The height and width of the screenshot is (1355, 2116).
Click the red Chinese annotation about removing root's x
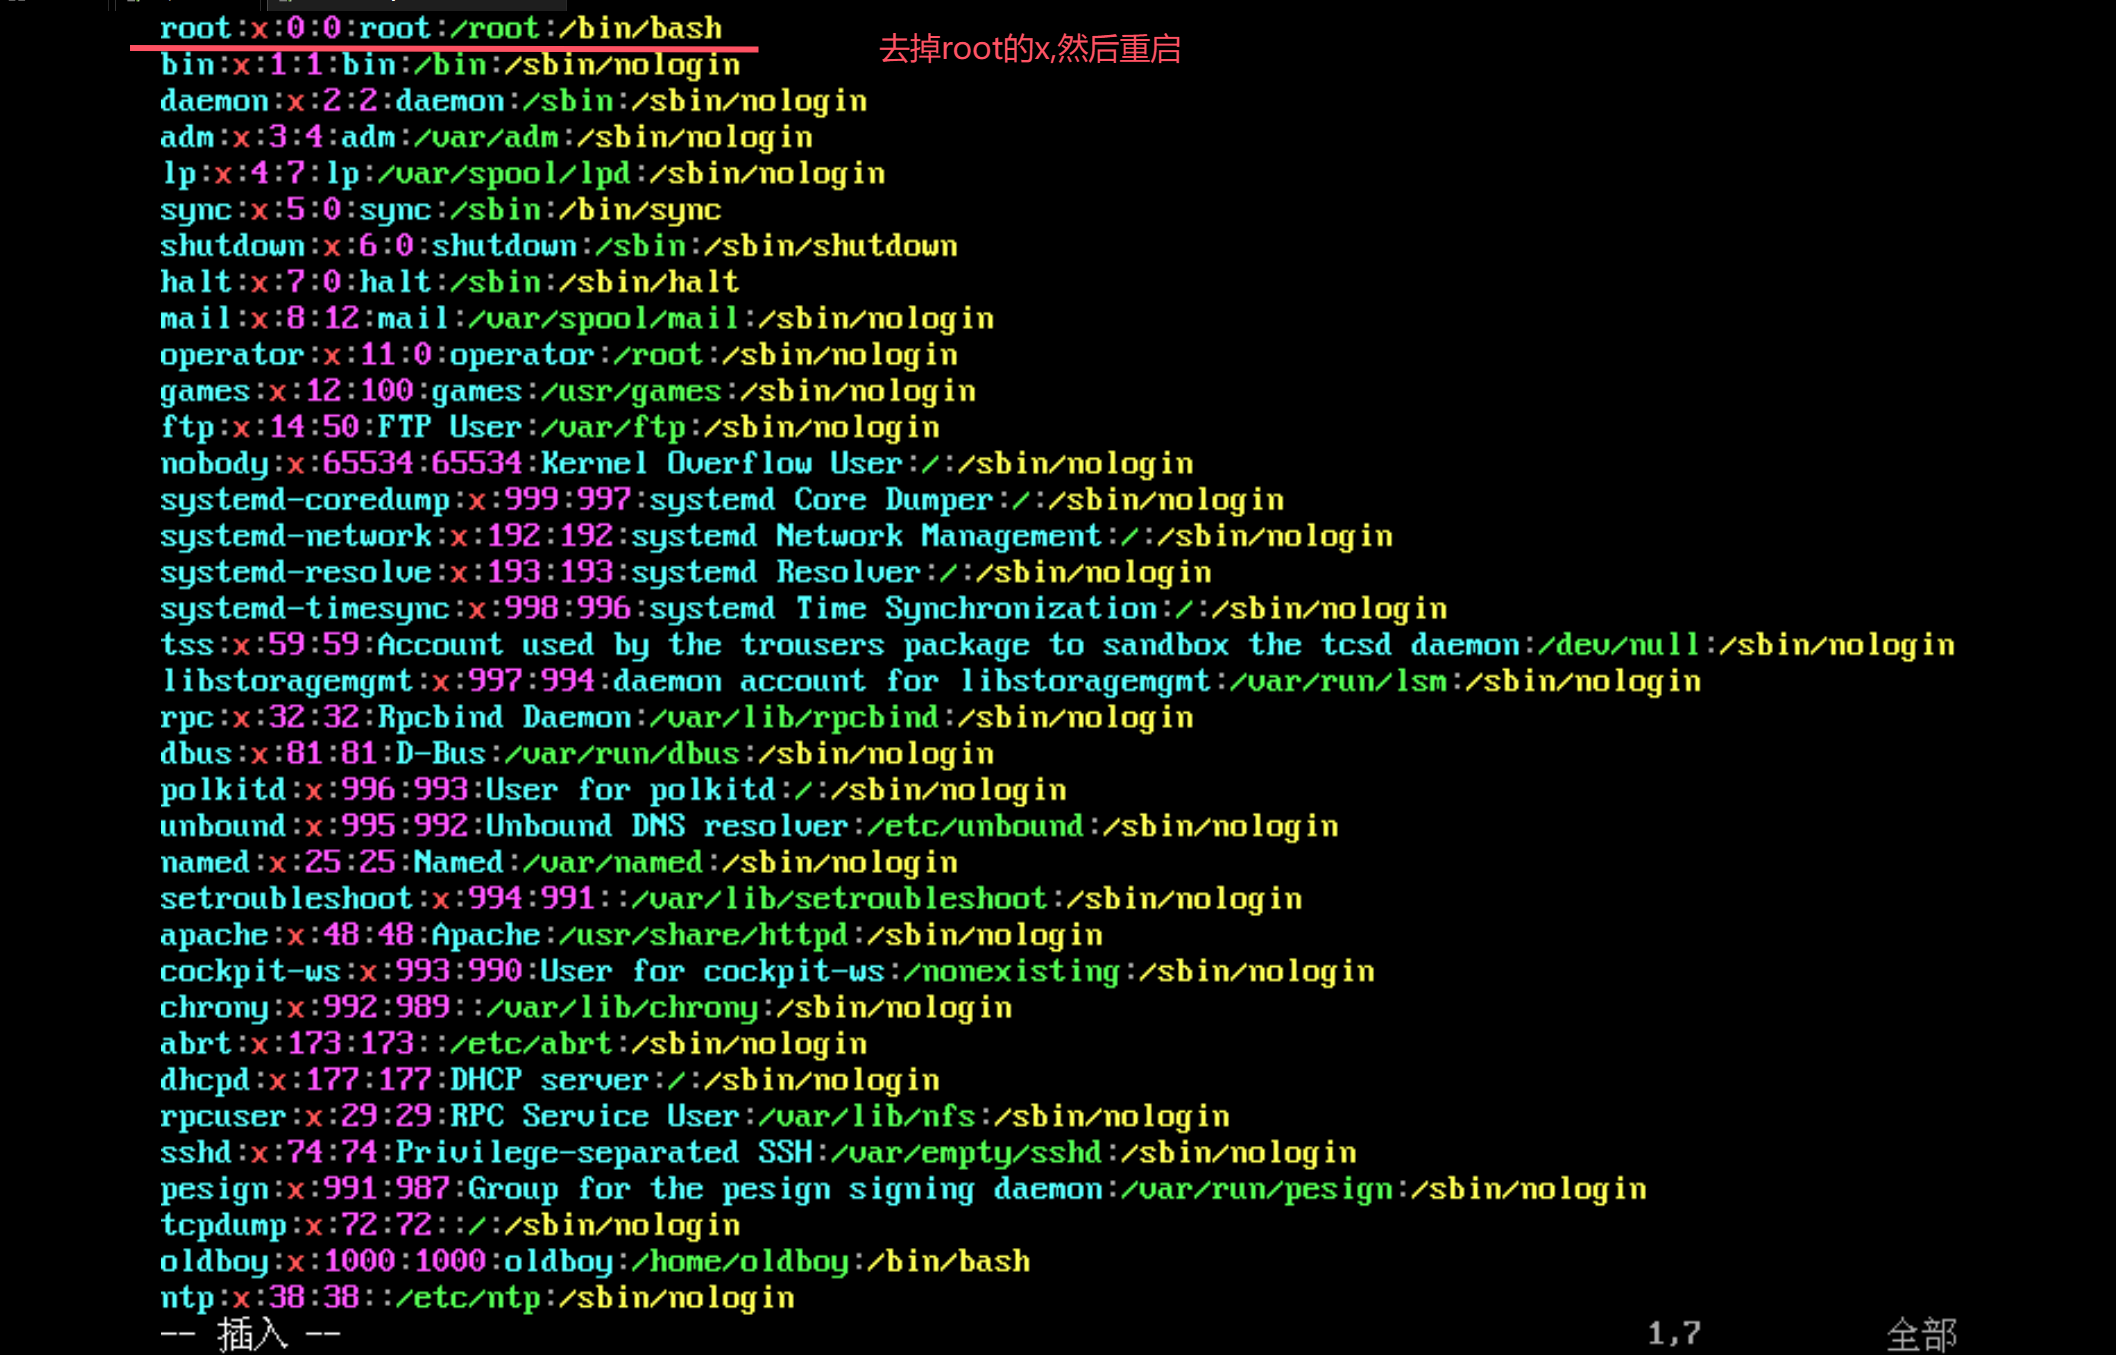(x=1029, y=49)
